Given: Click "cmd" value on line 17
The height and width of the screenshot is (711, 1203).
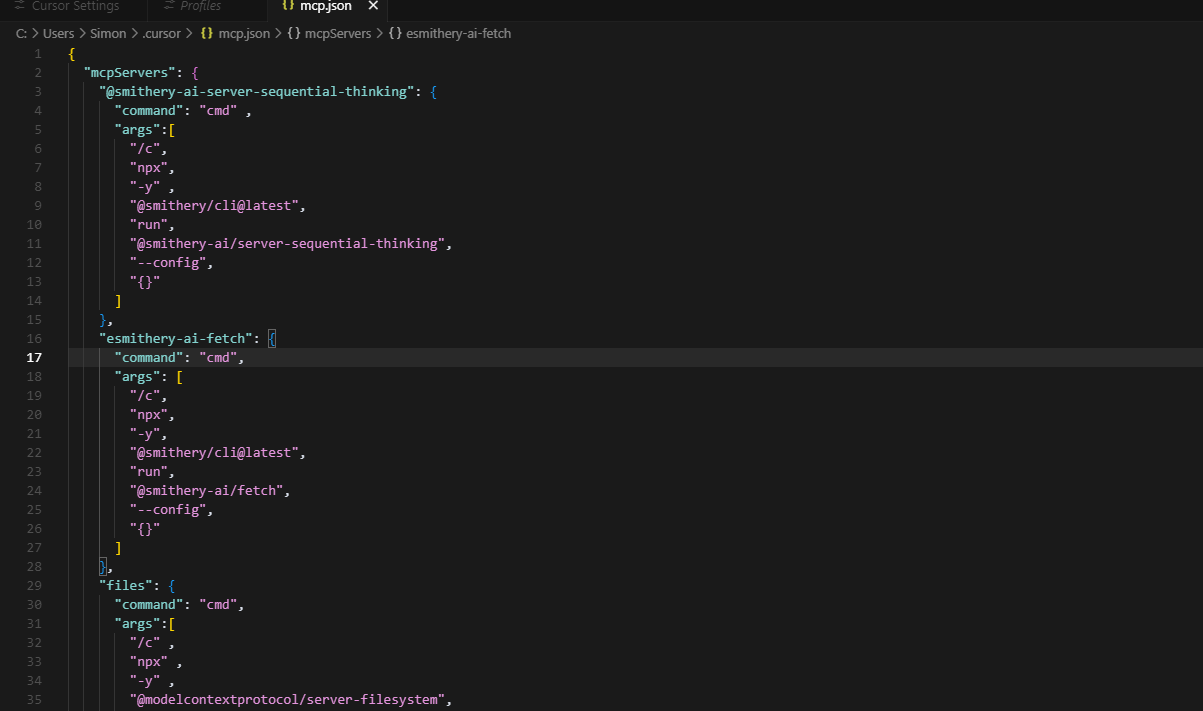Looking at the screenshot, I should tap(218, 357).
